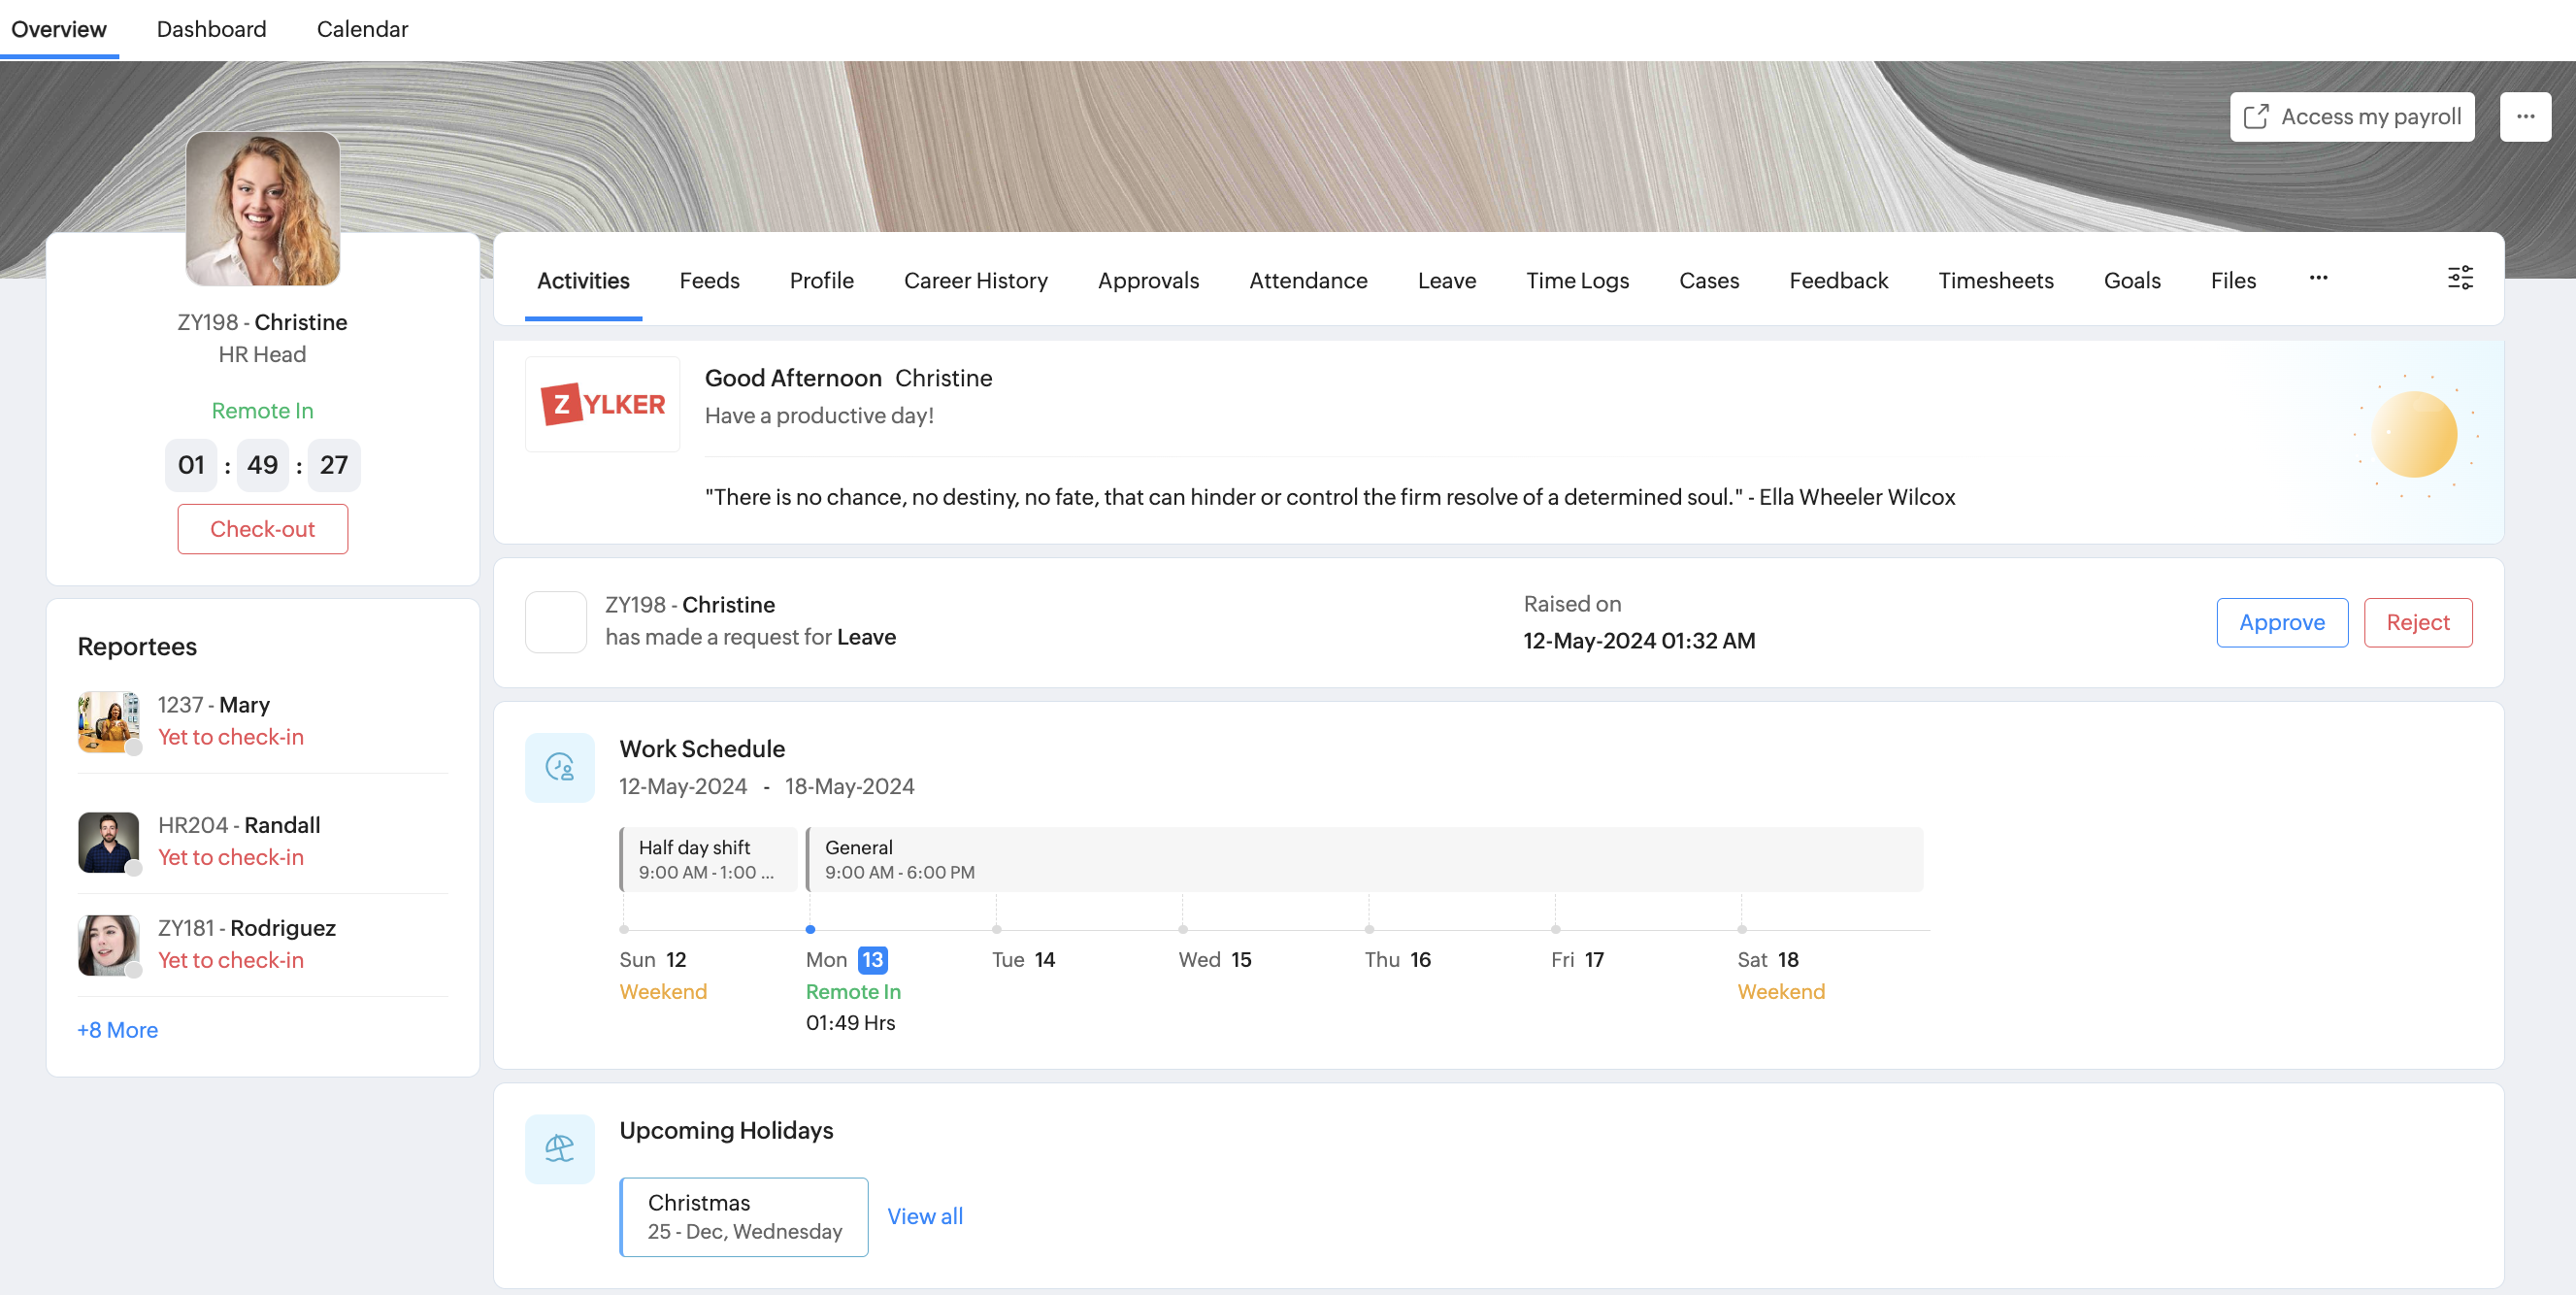Open the Time Logs tab
2576x1295 pixels.
click(1577, 280)
